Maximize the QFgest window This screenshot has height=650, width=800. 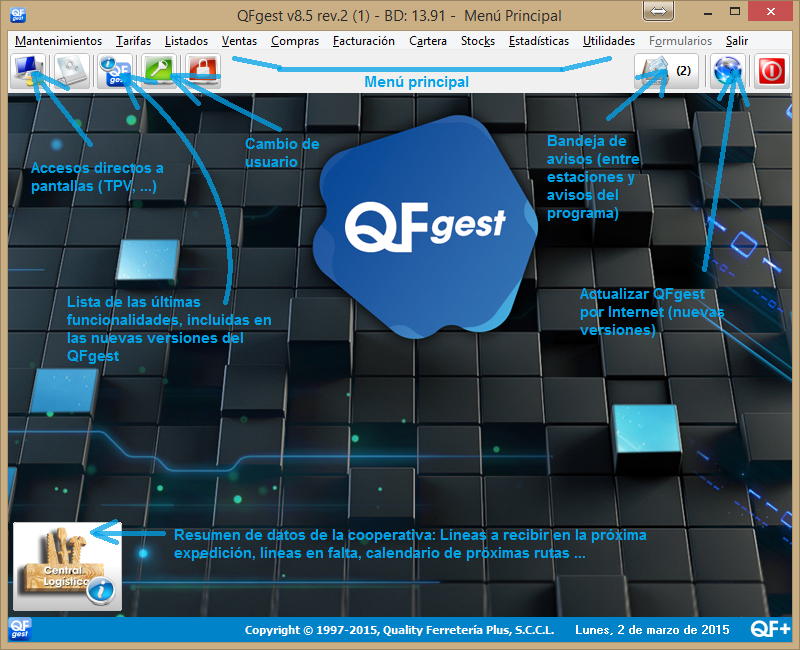click(x=735, y=11)
